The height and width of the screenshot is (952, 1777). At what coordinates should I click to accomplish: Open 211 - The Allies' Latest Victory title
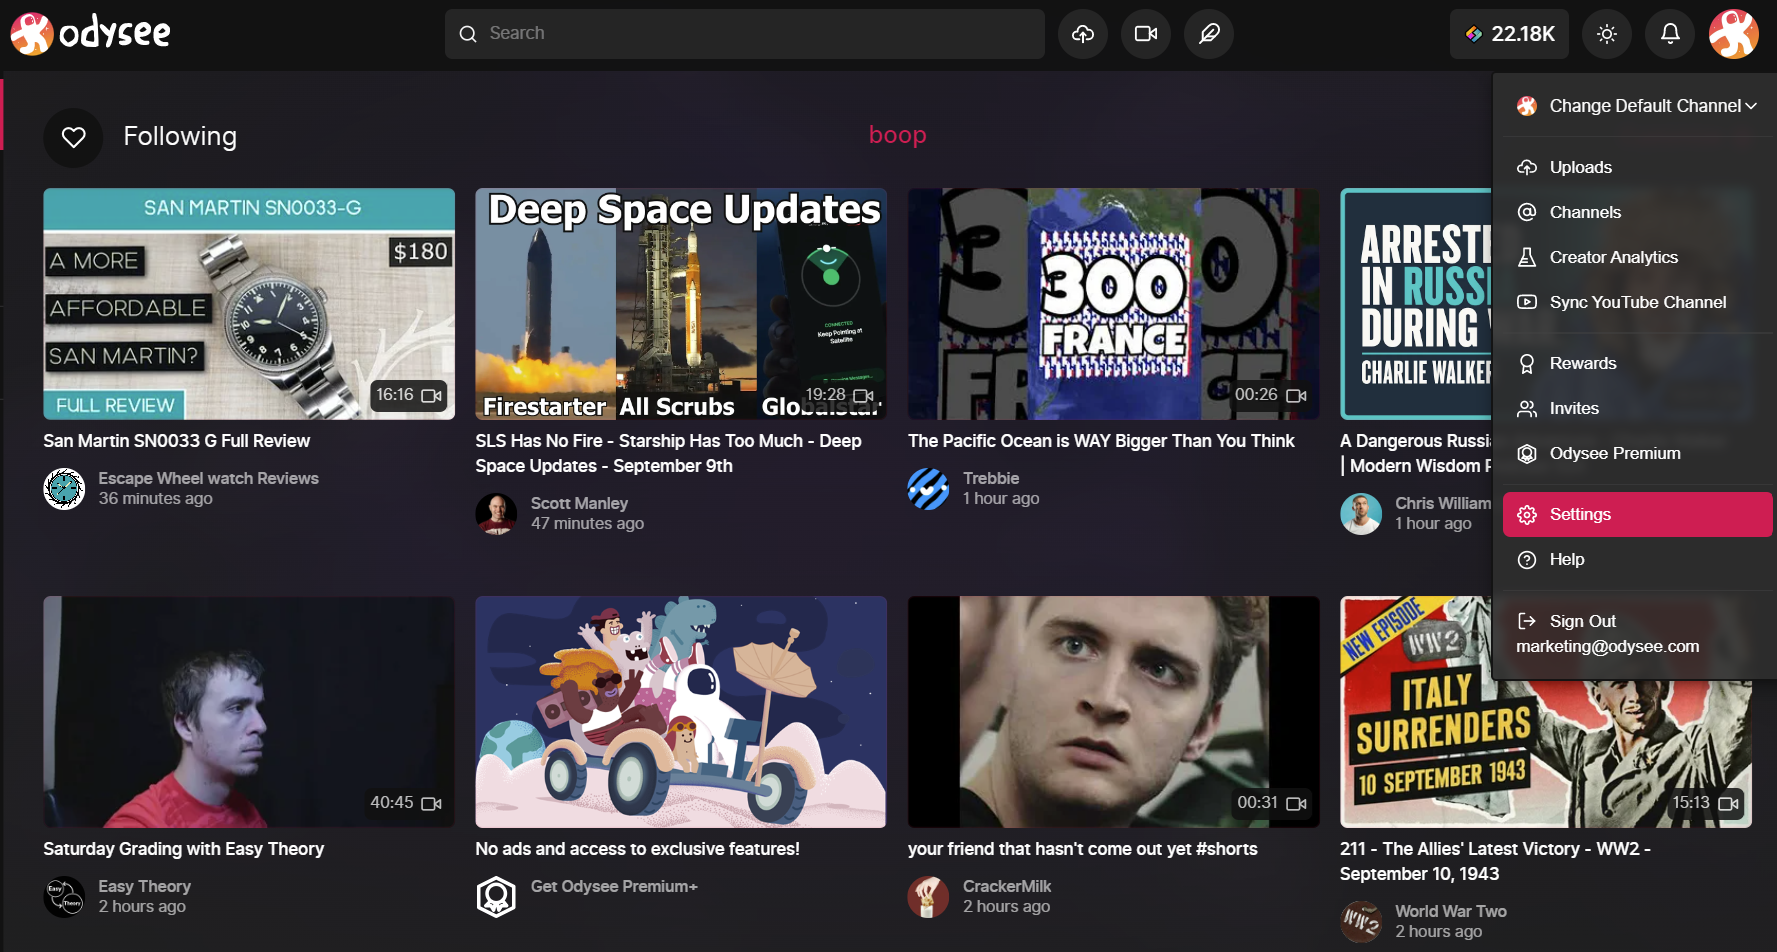point(1495,861)
